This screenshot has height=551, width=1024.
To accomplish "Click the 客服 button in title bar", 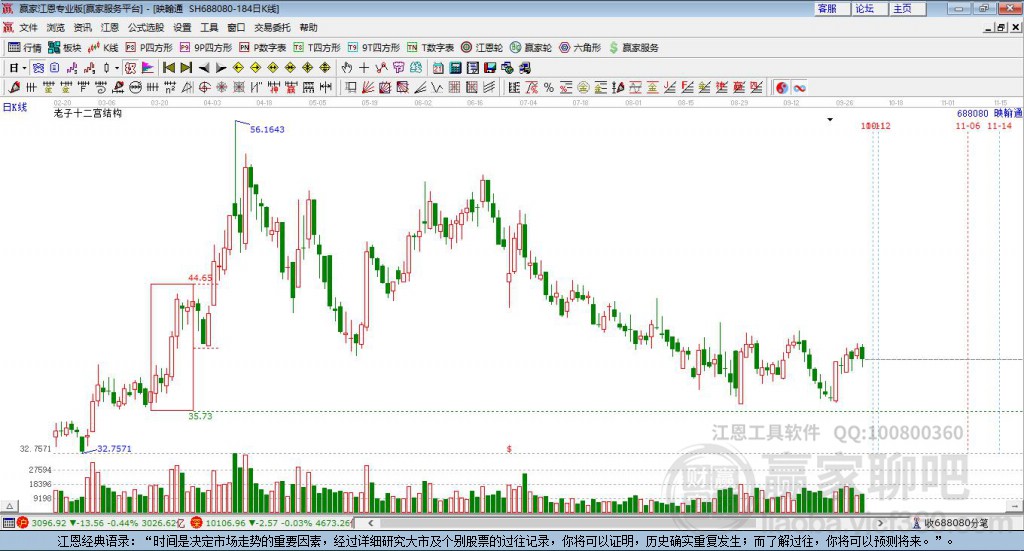I will [x=831, y=8].
